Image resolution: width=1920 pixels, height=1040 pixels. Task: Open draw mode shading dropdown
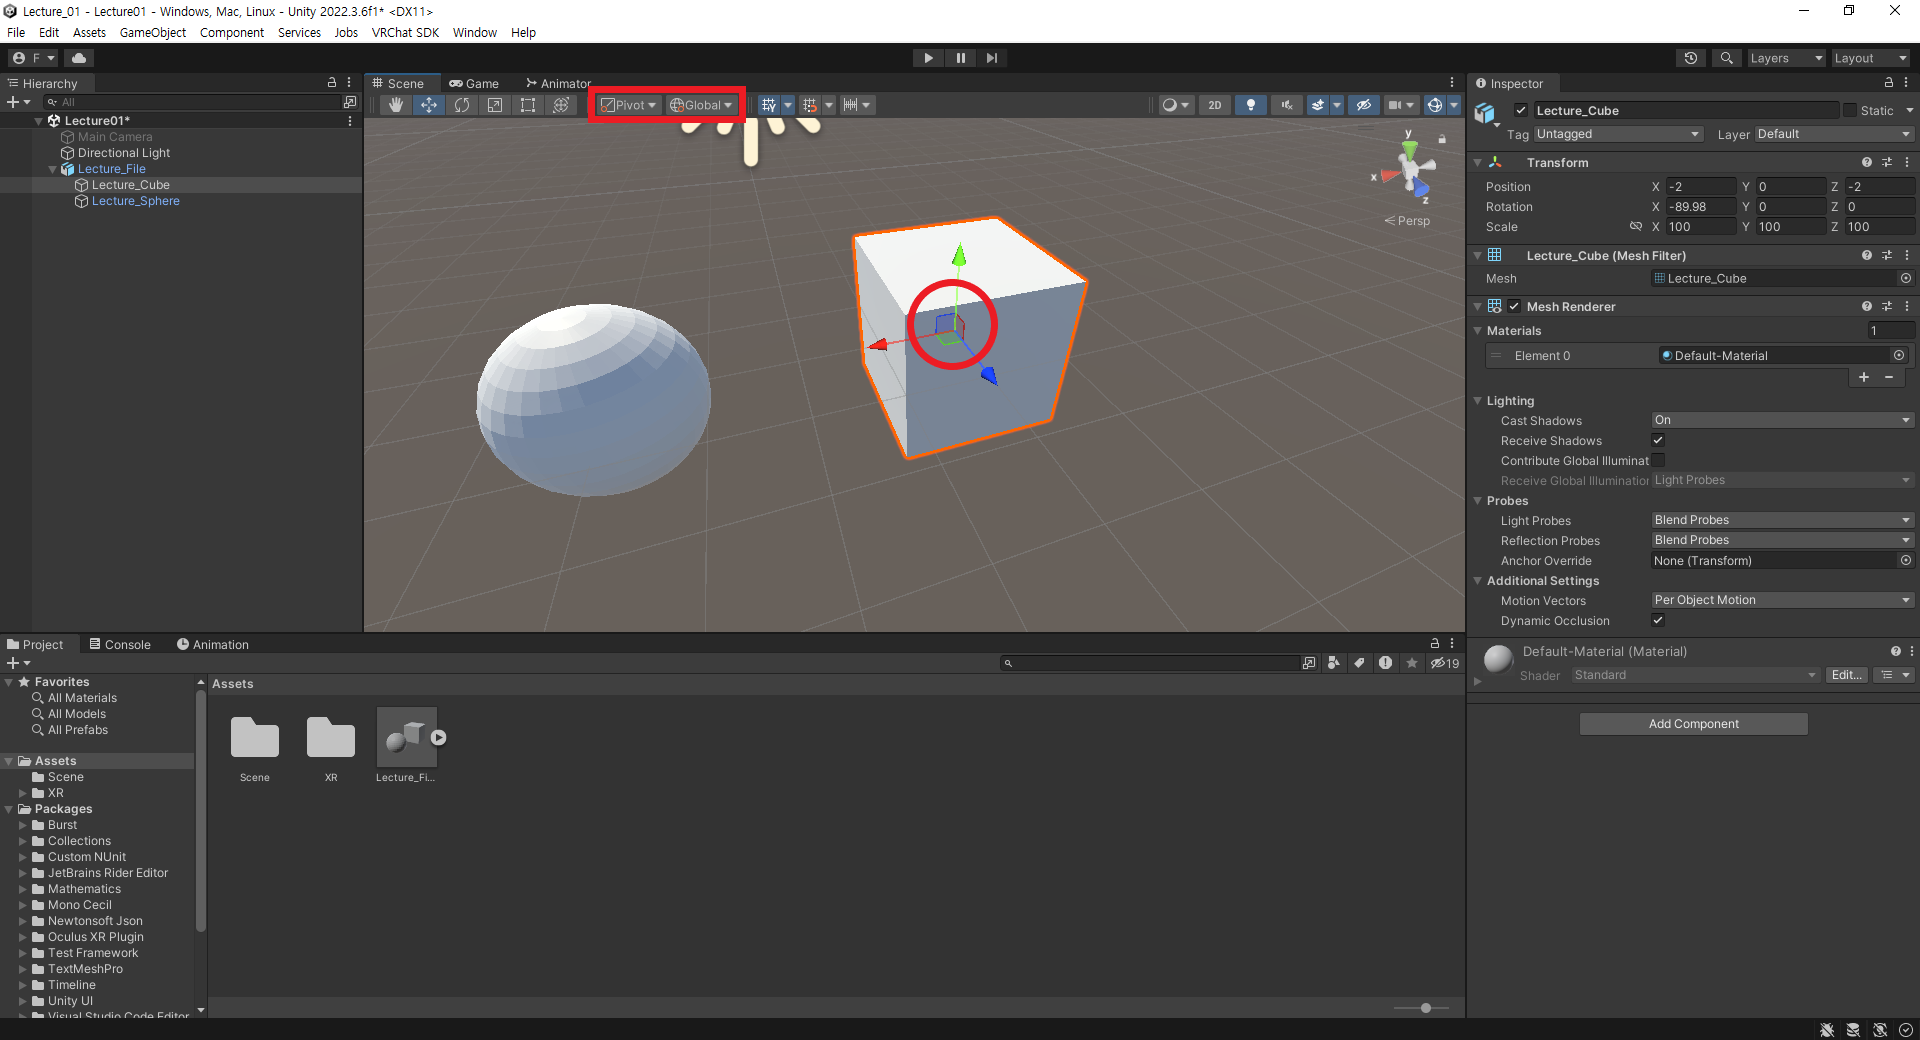[1175, 105]
